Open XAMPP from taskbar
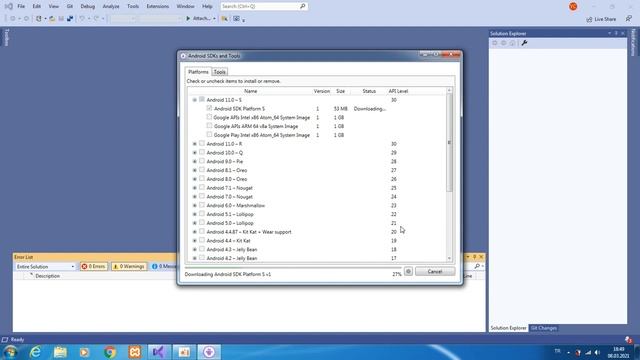Viewport: 640px width, 360px height. click(135, 352)
